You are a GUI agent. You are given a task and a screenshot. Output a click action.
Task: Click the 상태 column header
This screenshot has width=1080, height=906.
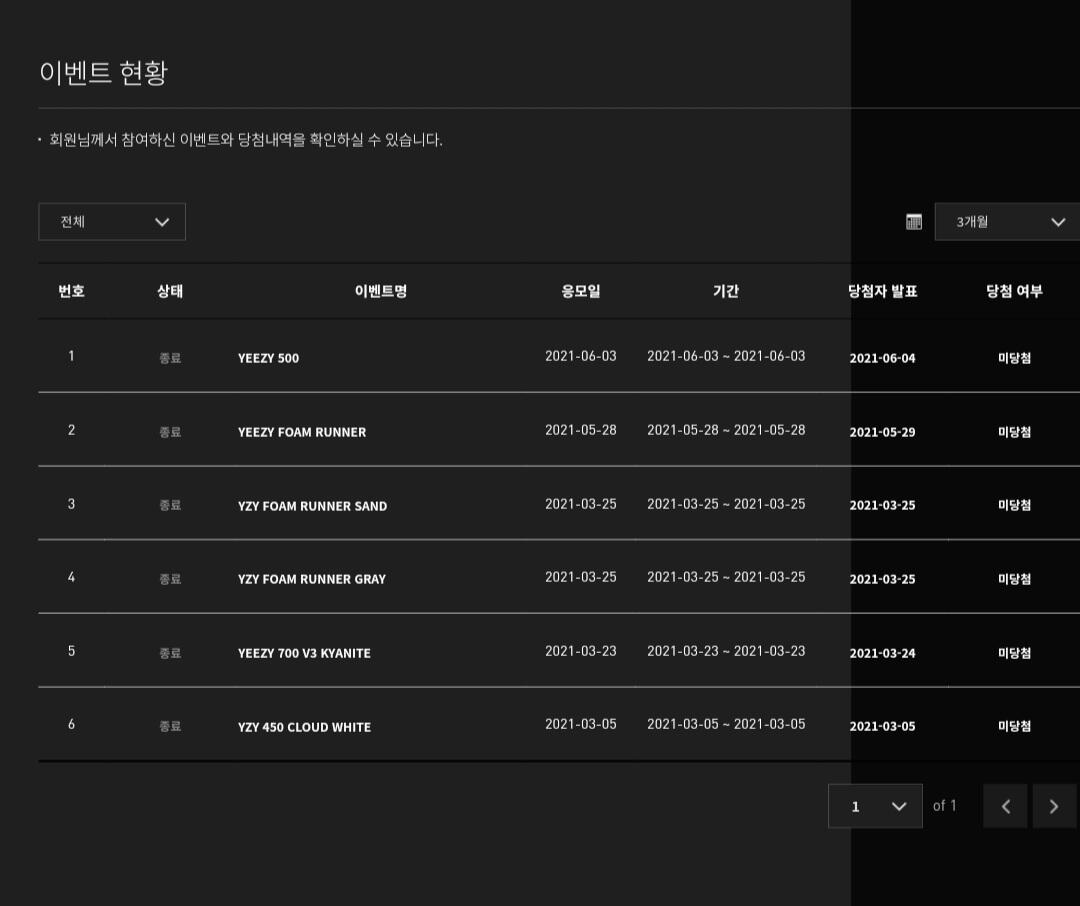tap(170, 291)
